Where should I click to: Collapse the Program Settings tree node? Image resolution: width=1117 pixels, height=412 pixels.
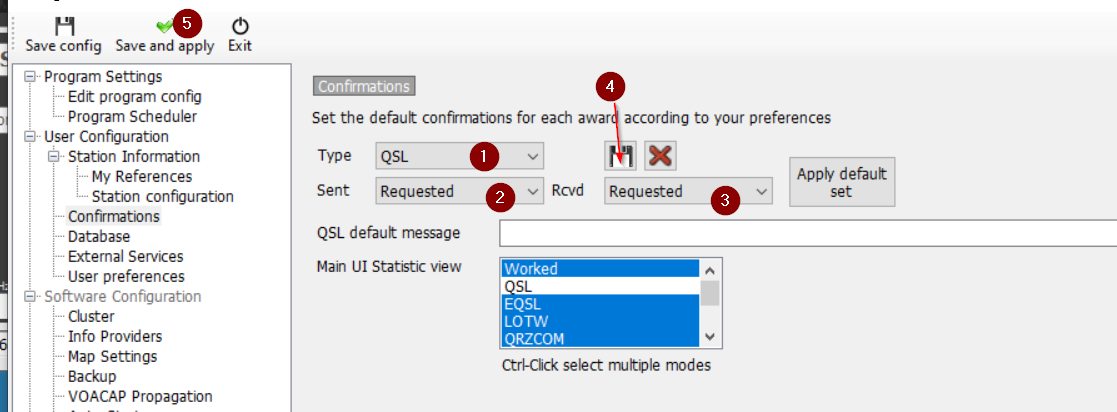pyautogui.click(x=30, y=76)
